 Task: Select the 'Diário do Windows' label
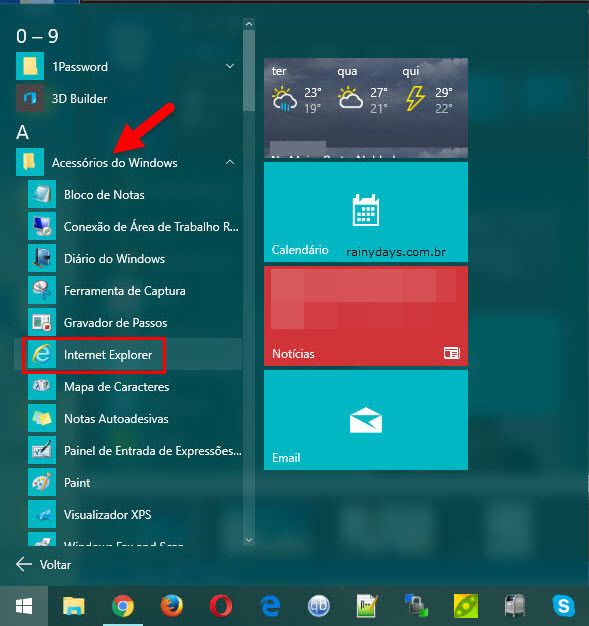click(114, 259)
